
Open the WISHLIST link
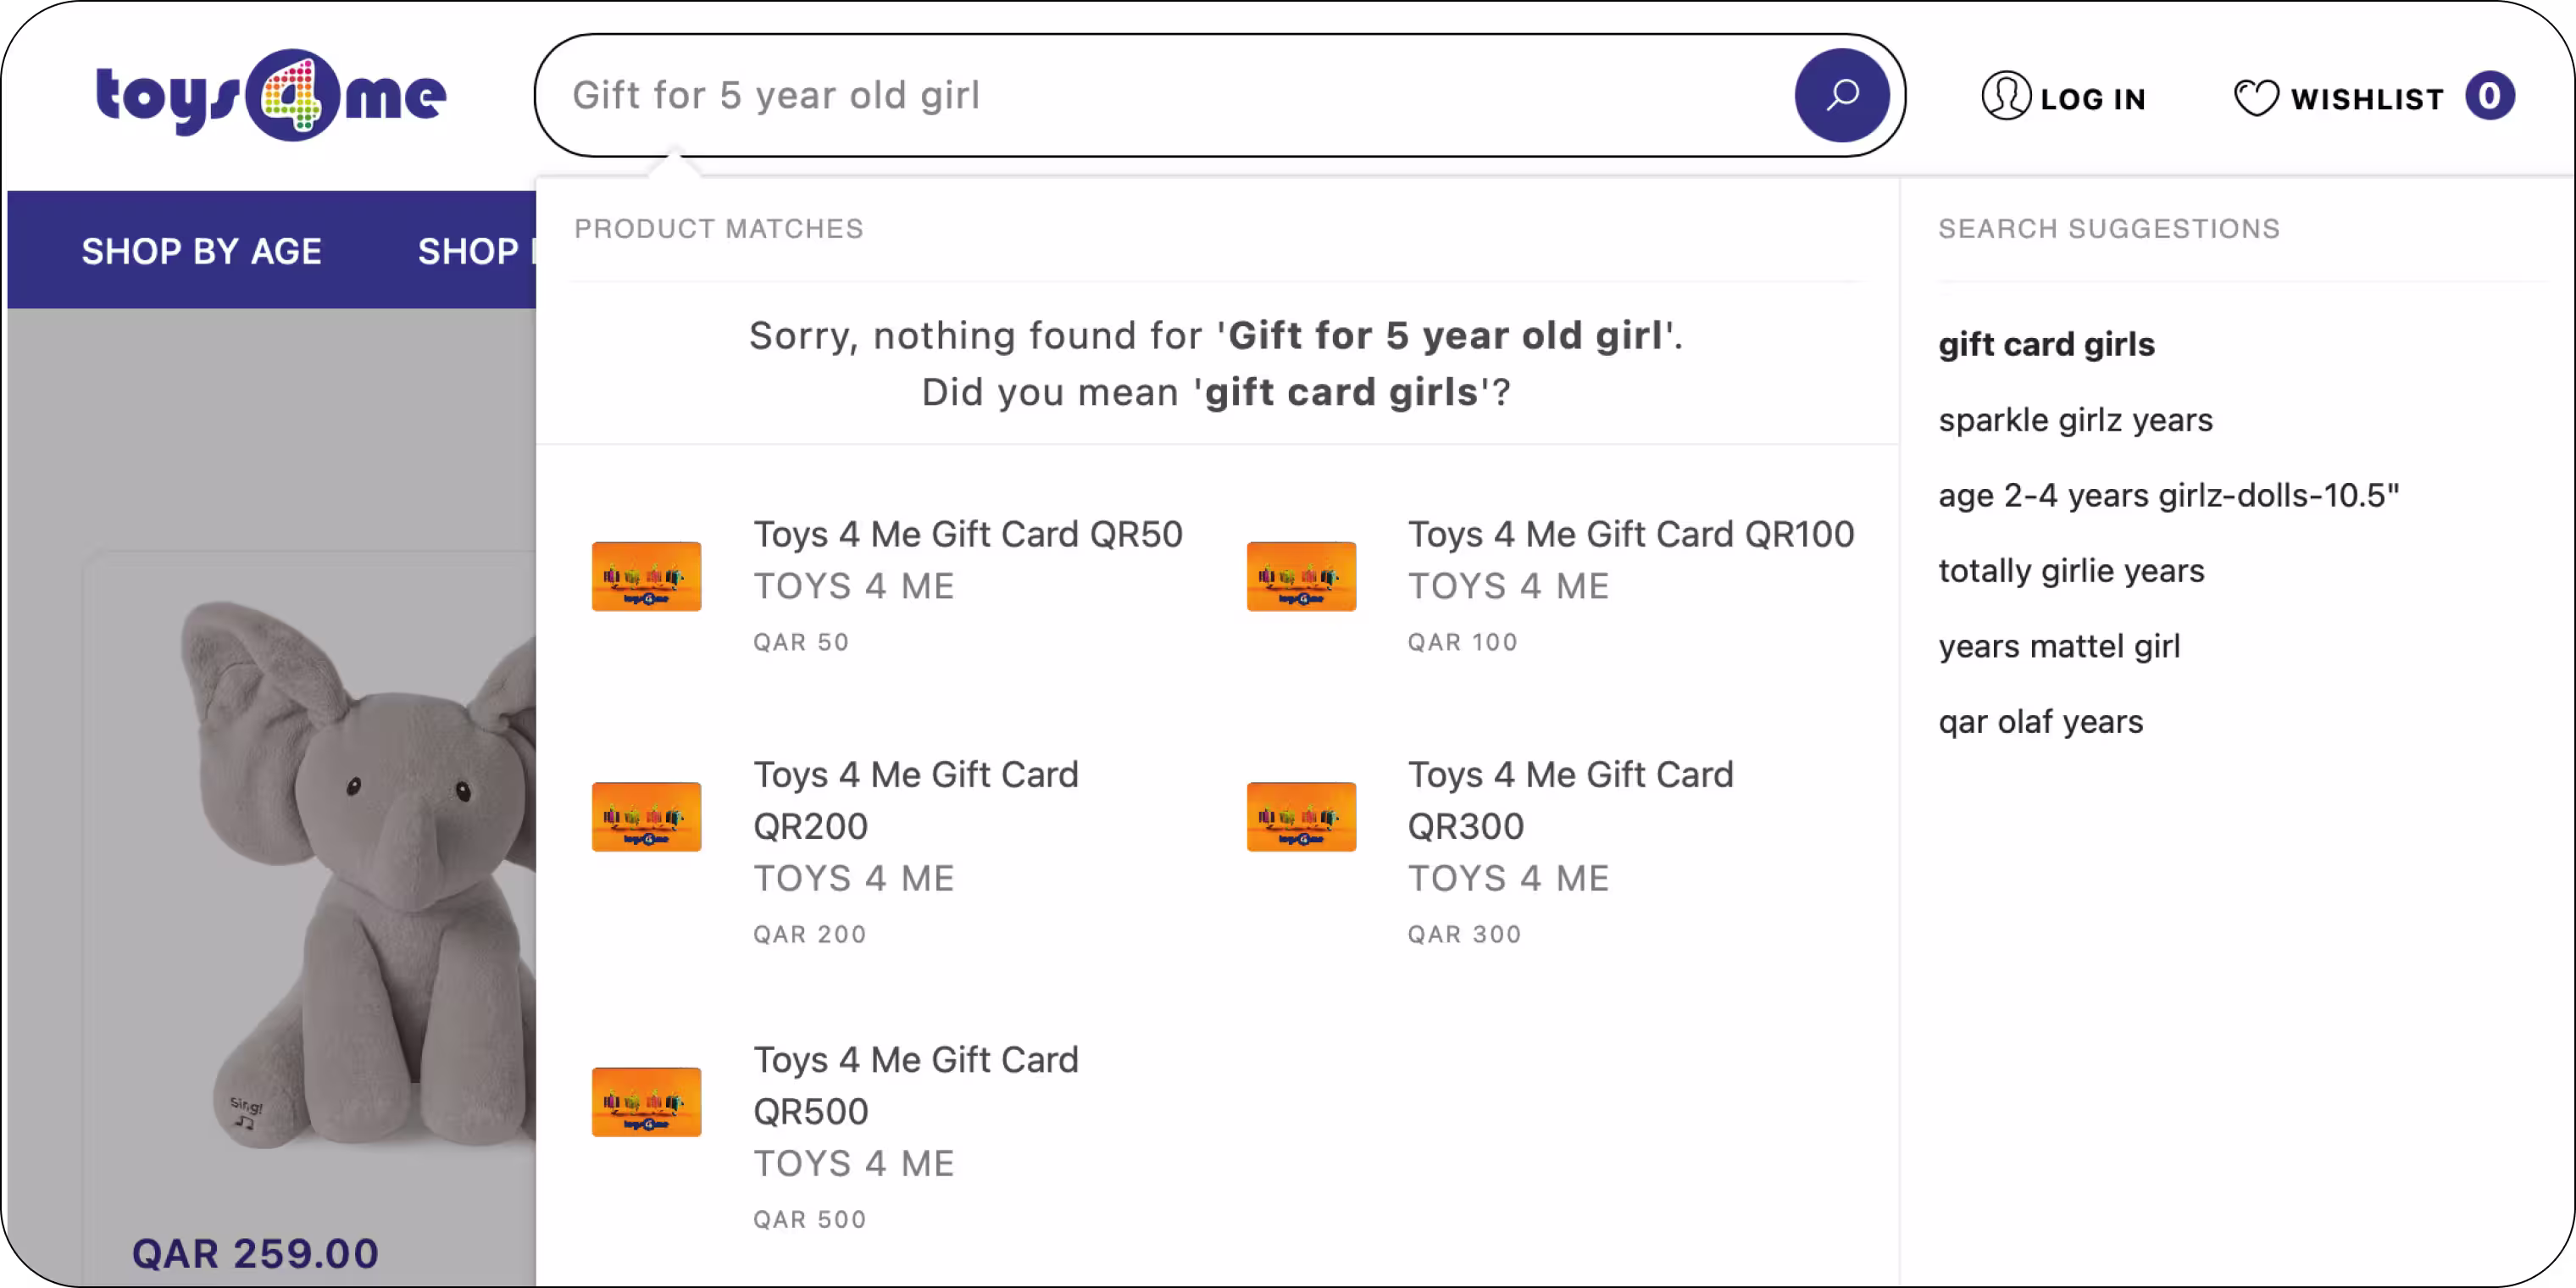pyautogui.click(x=2367, y=99)
